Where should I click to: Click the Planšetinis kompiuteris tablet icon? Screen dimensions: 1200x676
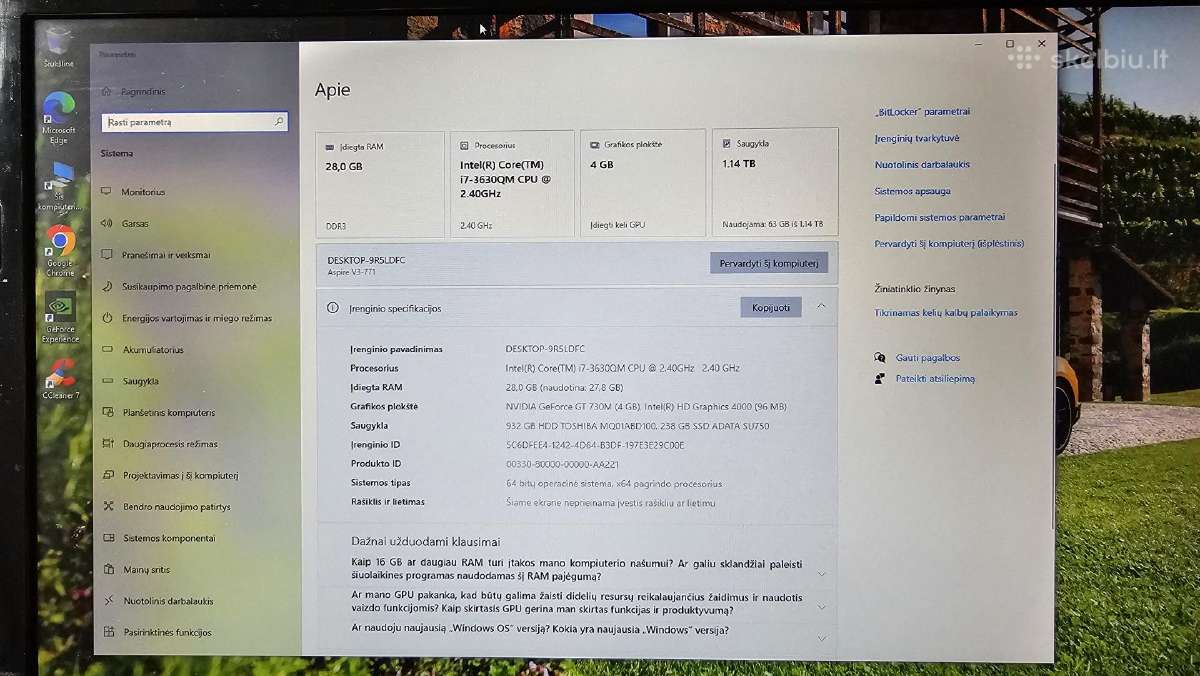[108, 412]
